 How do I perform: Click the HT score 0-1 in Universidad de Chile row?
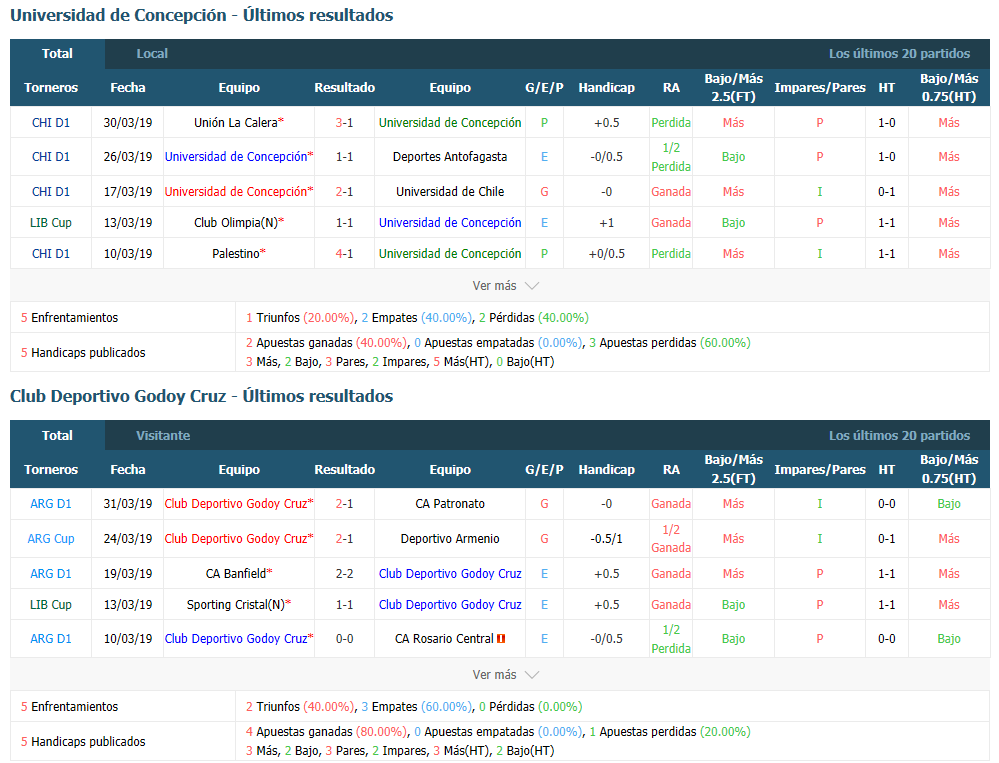pos(886,191)
